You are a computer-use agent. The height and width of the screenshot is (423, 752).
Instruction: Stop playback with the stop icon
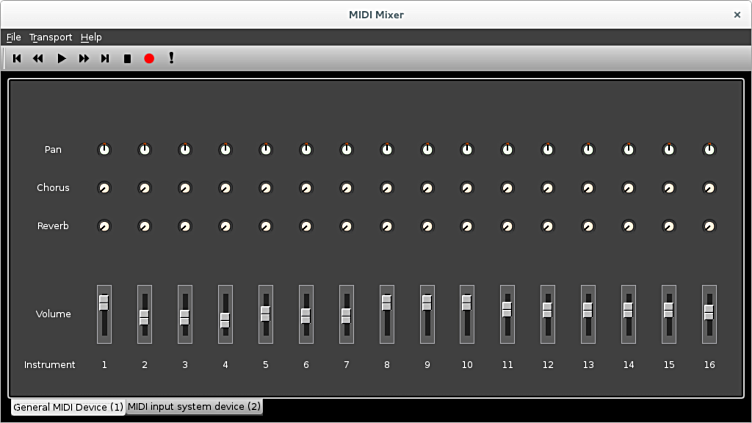[127, 59]
